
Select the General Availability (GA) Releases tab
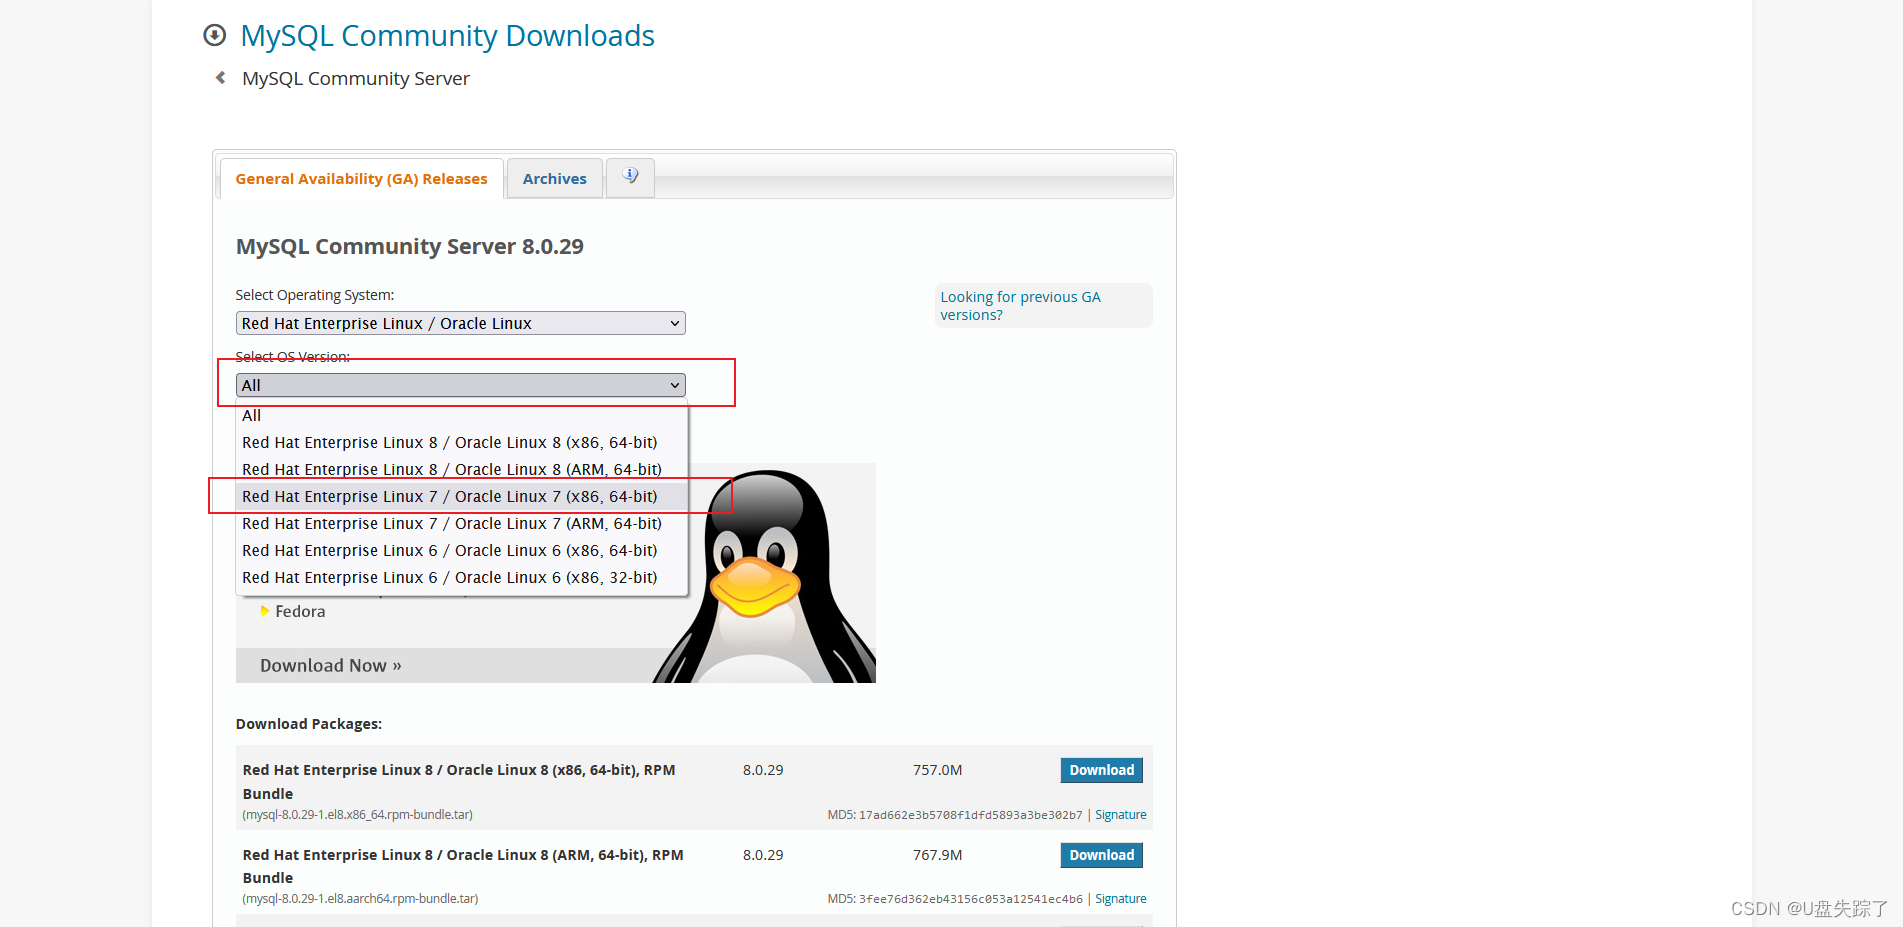(361, 178)
